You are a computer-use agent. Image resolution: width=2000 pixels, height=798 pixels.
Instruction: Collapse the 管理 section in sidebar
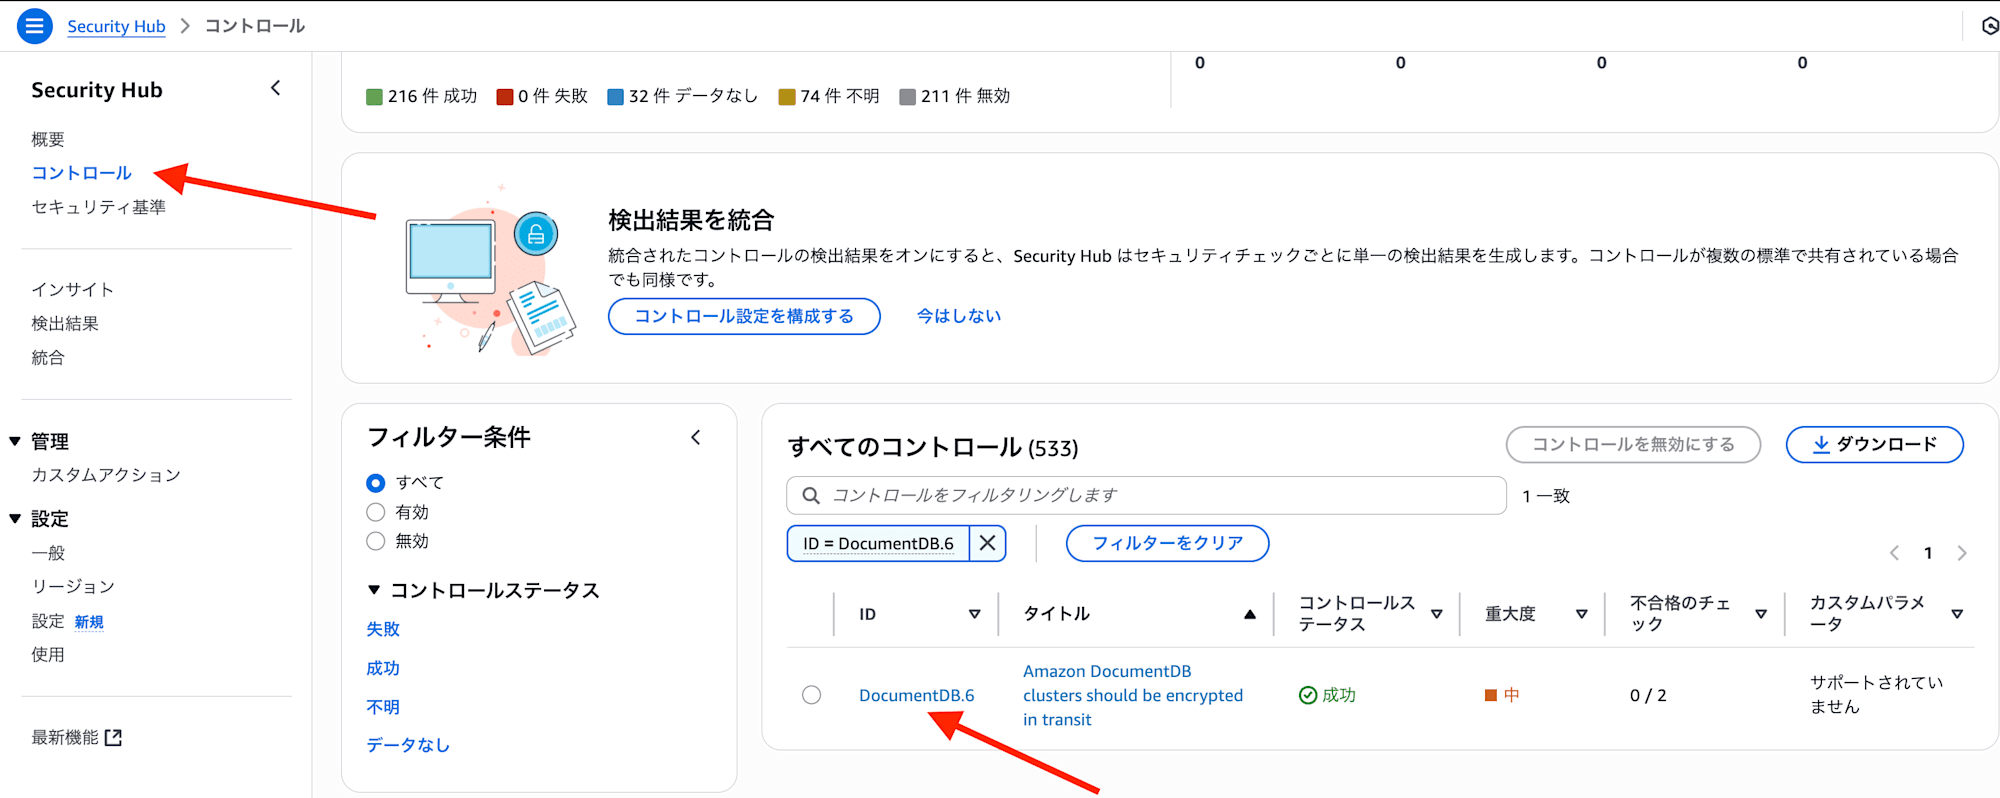tap(15, 441)
